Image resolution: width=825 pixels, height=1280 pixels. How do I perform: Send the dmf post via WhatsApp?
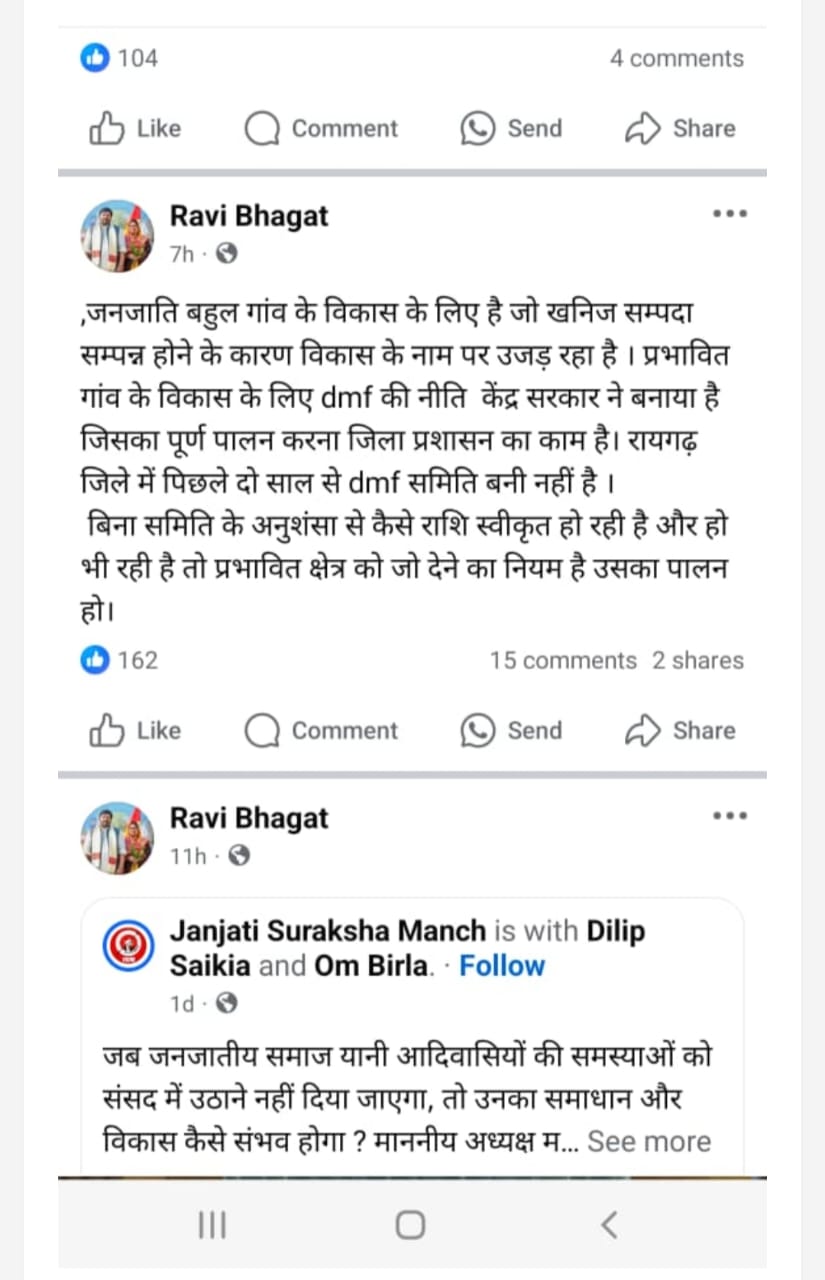(478, 731)
